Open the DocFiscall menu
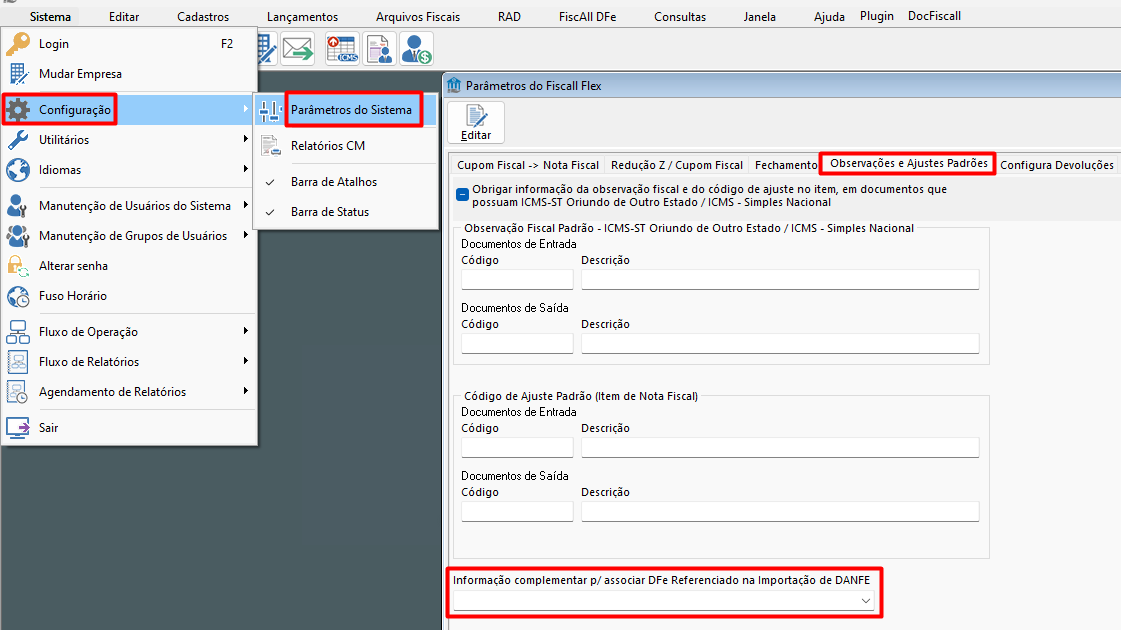 [x=934, y=16]
